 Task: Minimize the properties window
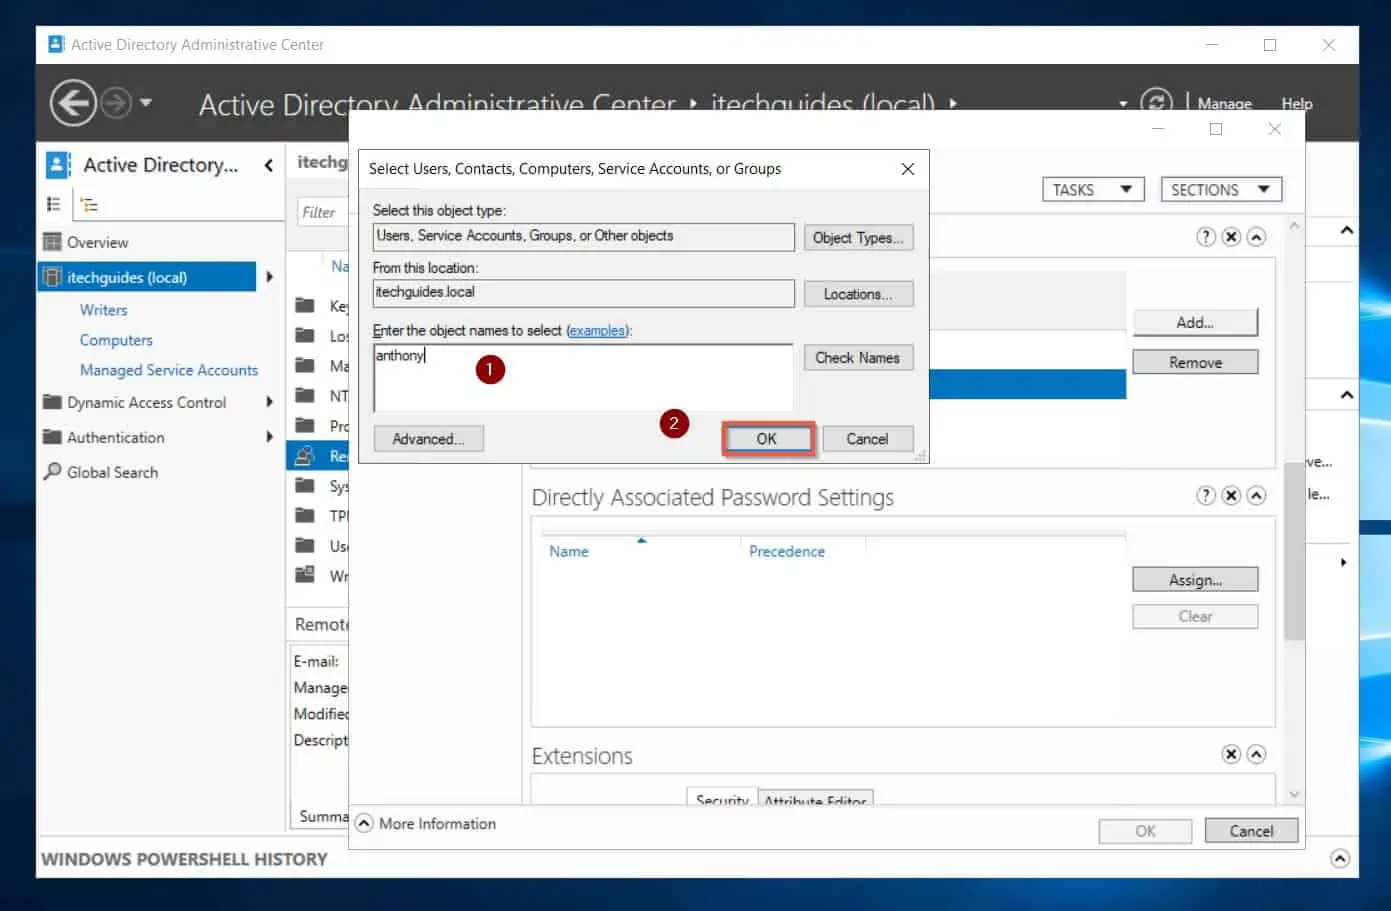pyautogui.click(x=1158, y=129)
